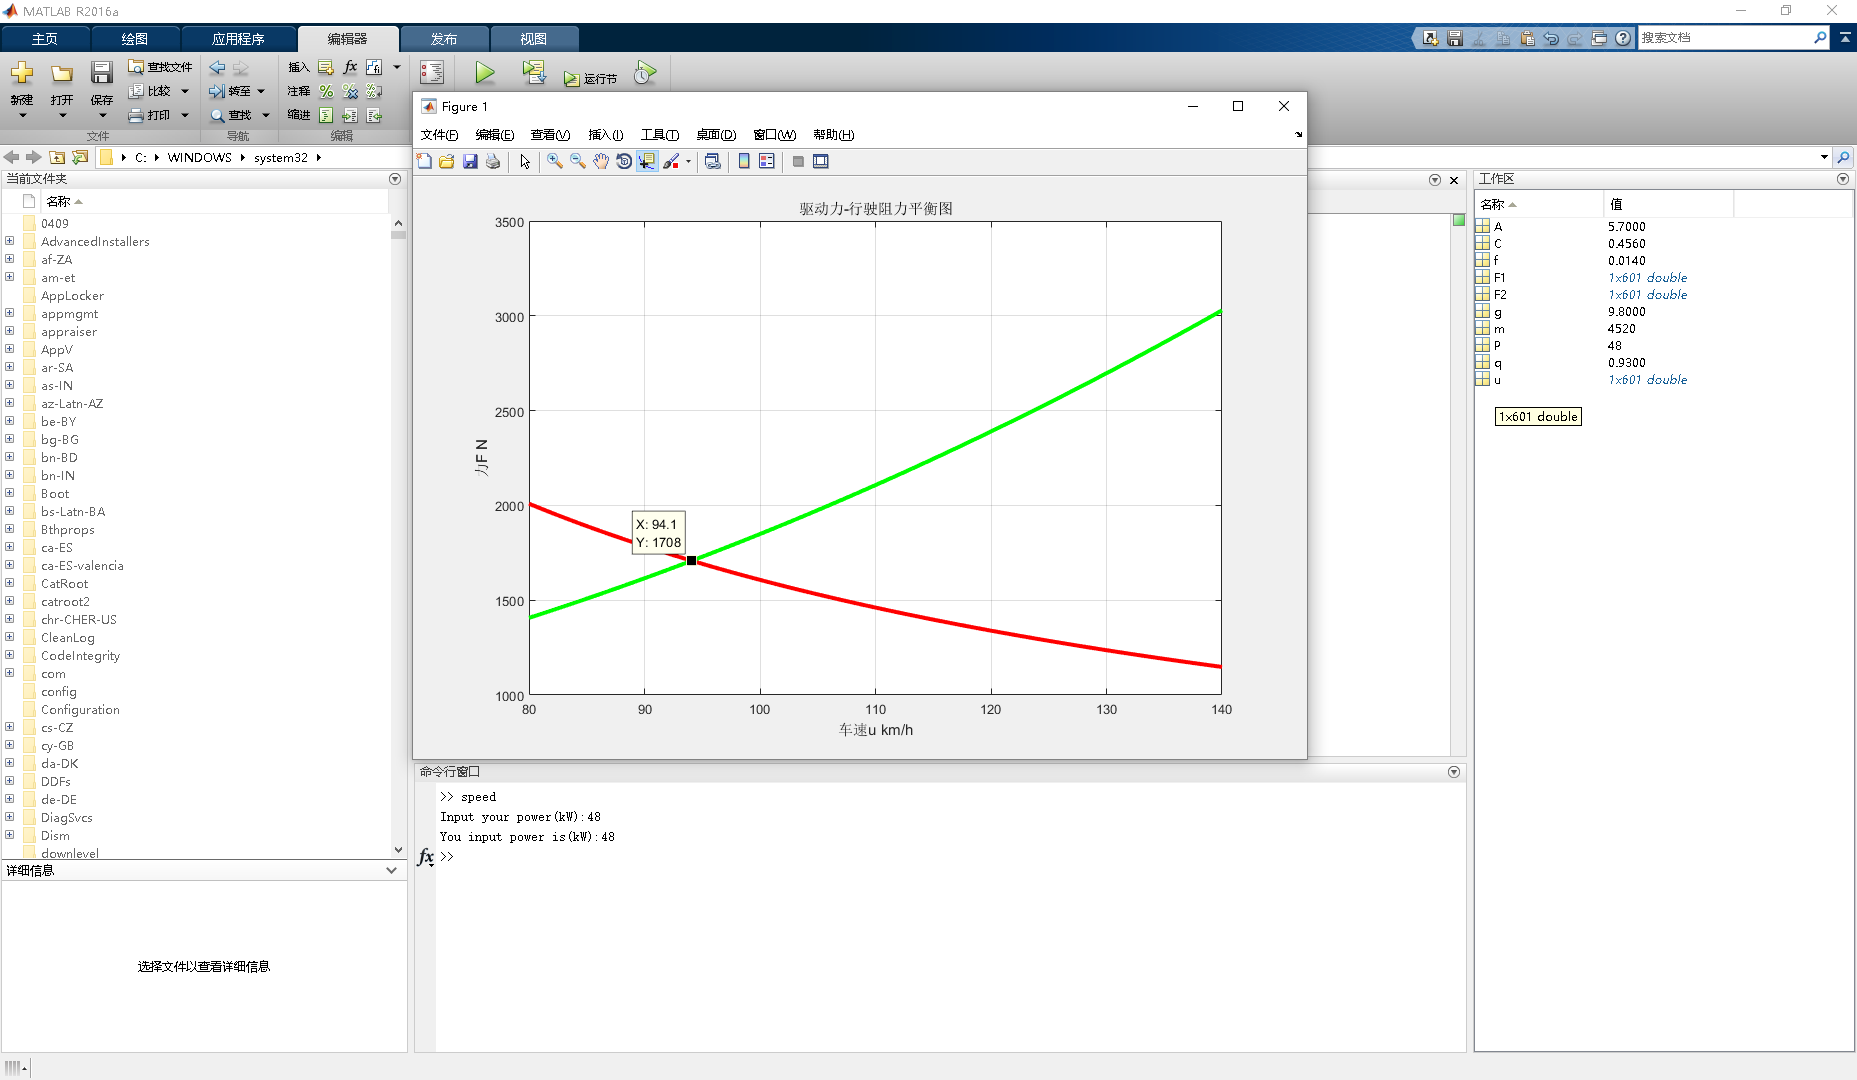Screen dimensions: 1857x1080
Task: Select the Pan hand tool in figure toolbar
Action: pyautogui.click(x=601, y=161)
